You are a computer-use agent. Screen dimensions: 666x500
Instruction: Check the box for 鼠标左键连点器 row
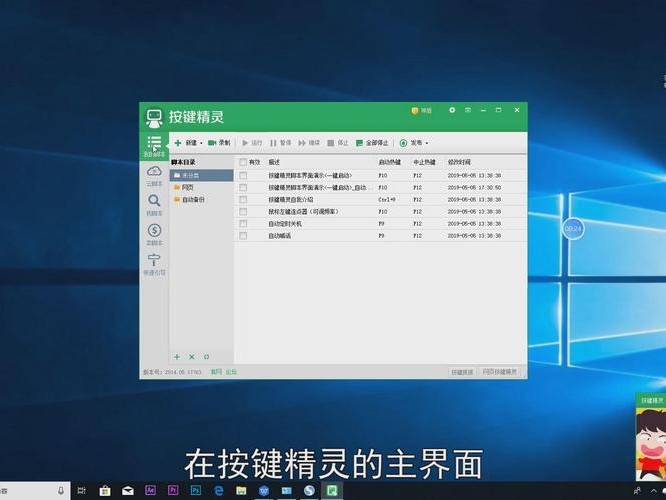click(x=243, y=212)
